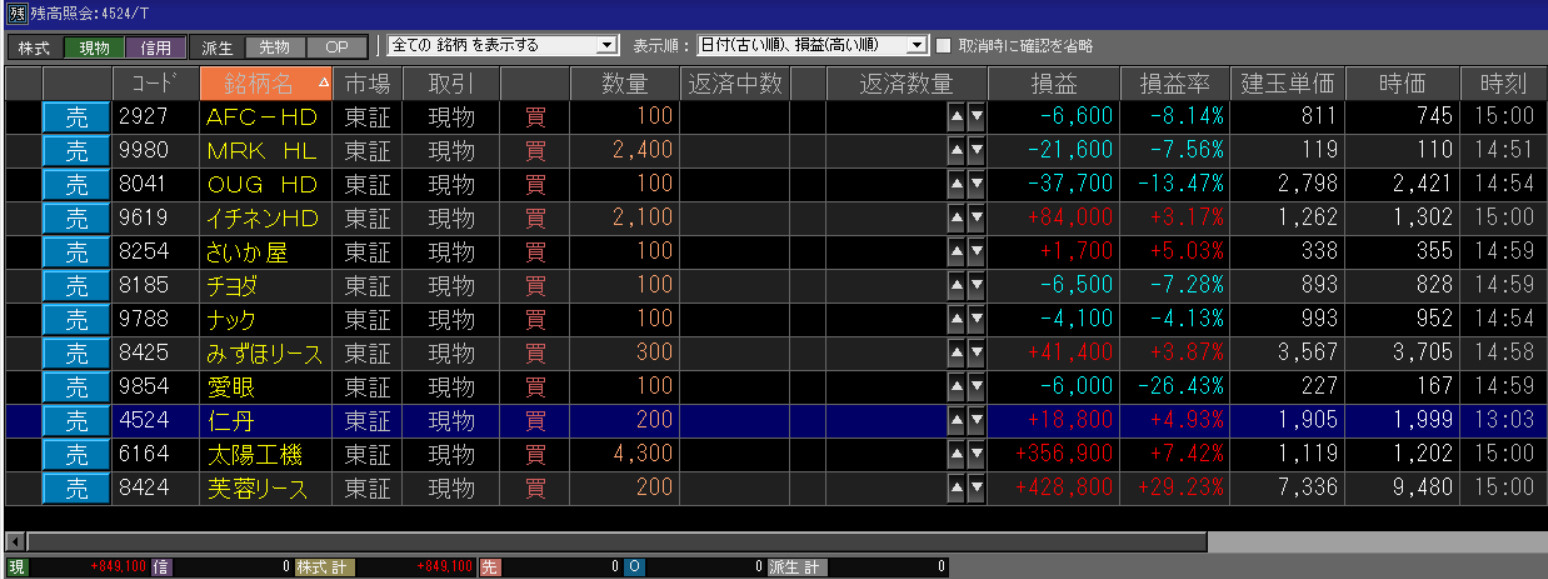Click the 時価 column header

pyautogui.click(x=1401, y=83)
